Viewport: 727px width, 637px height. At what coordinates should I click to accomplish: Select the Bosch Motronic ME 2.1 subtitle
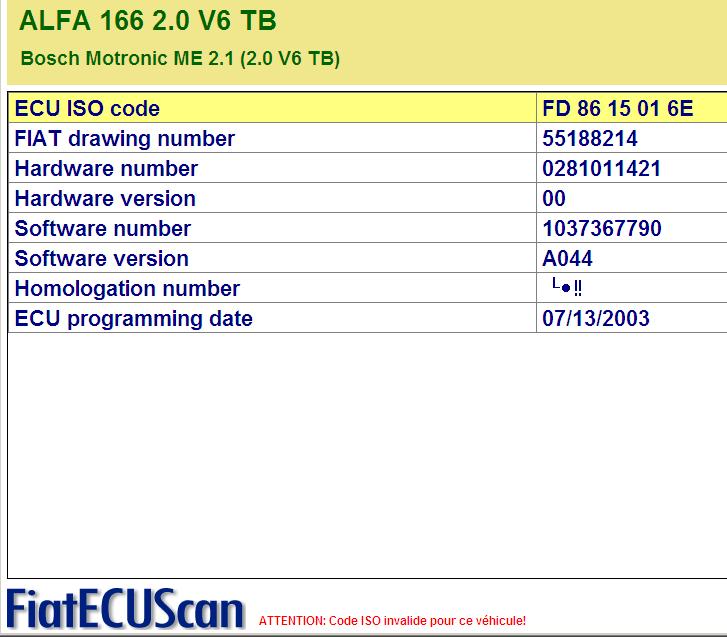click(180, 59)
